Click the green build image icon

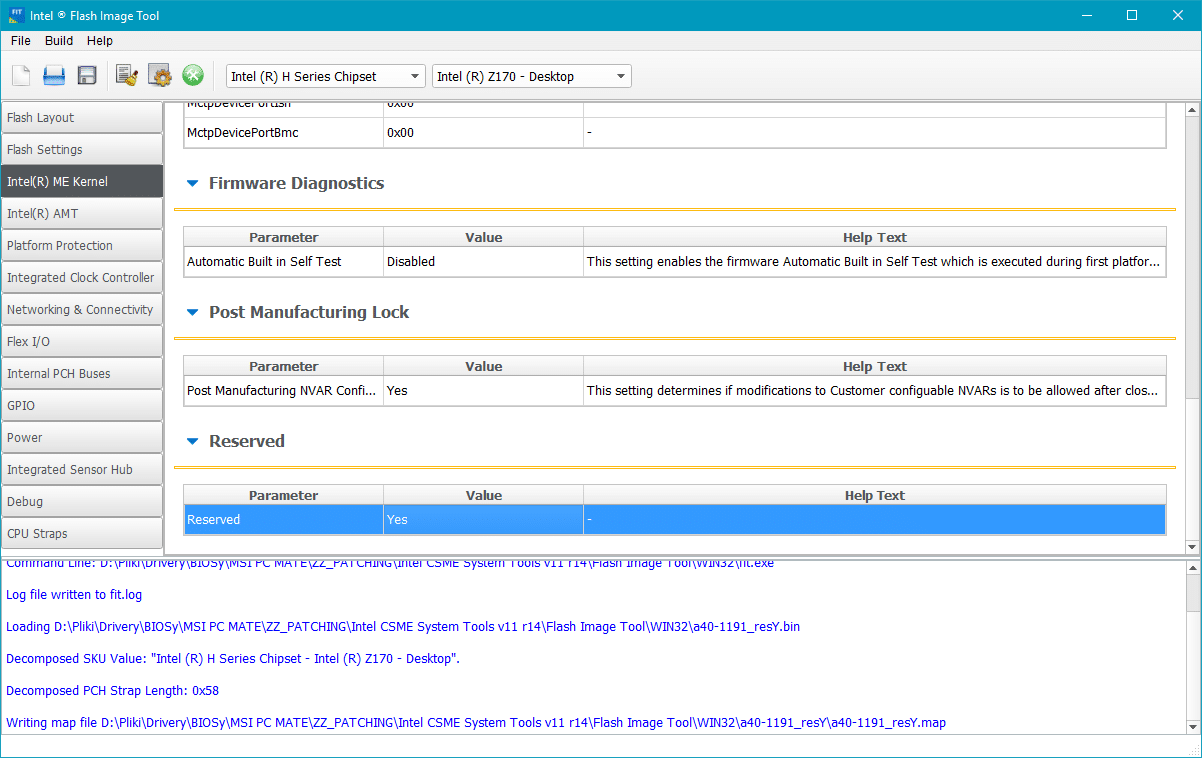click(x=192, y=76)
